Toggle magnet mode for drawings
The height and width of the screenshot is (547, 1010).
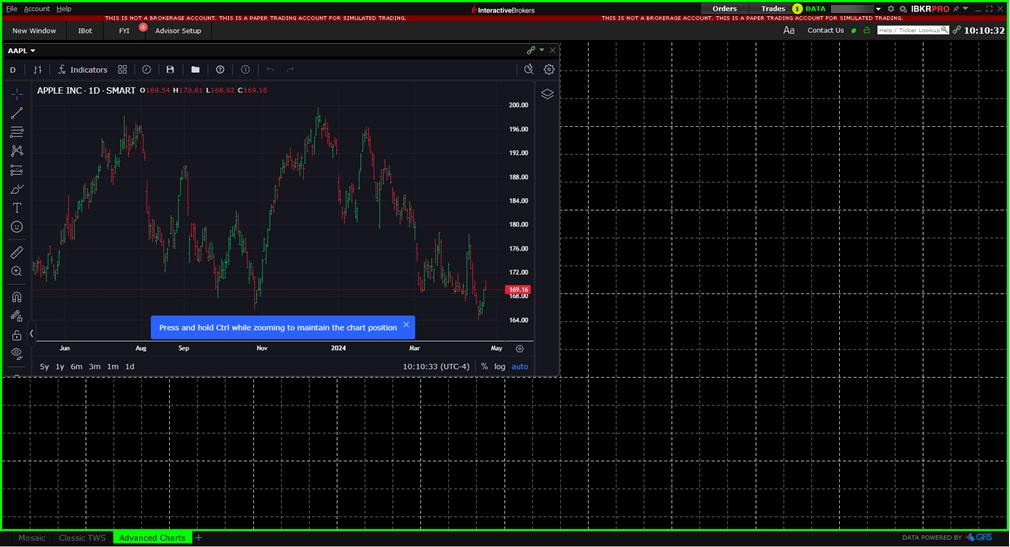[x=17, y=297]
